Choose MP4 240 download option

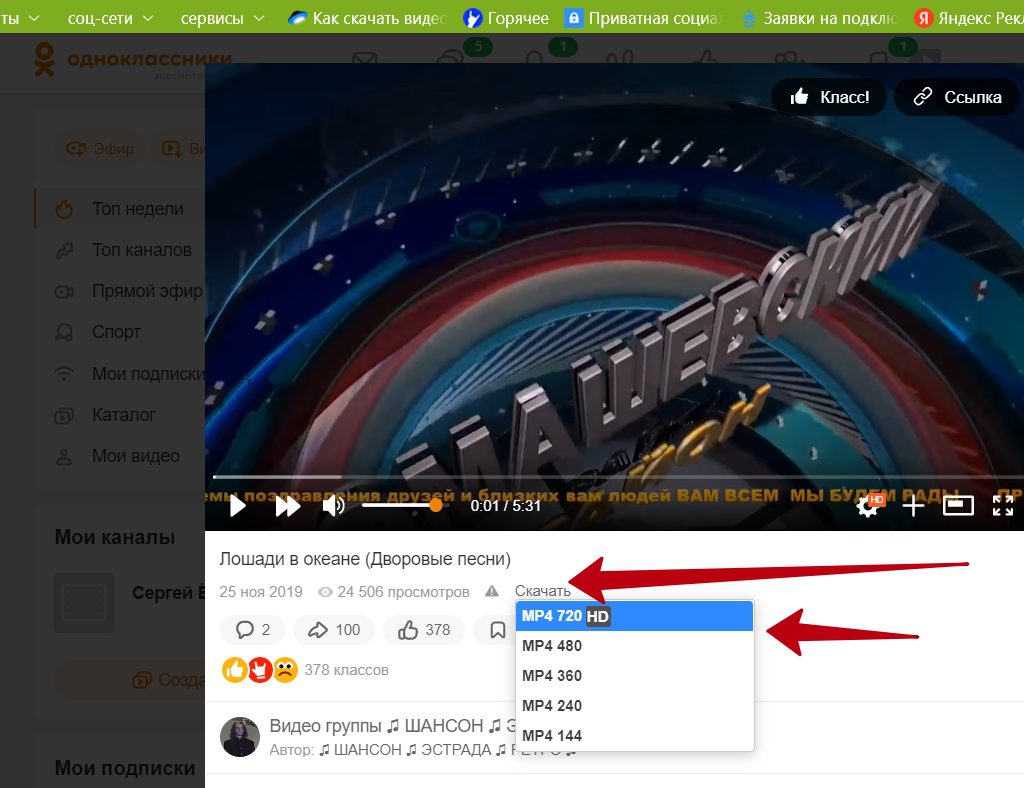(634, 706)
